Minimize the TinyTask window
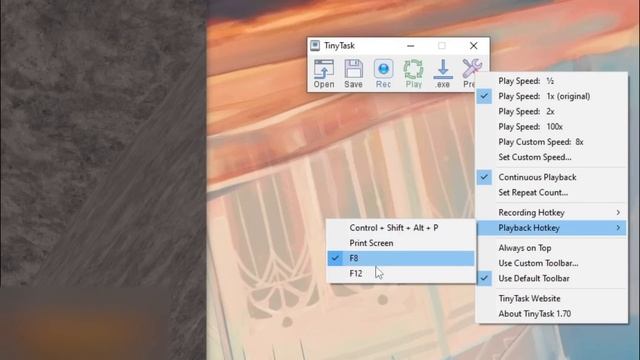This screenshot has width=640, height=360. point(411,46)
